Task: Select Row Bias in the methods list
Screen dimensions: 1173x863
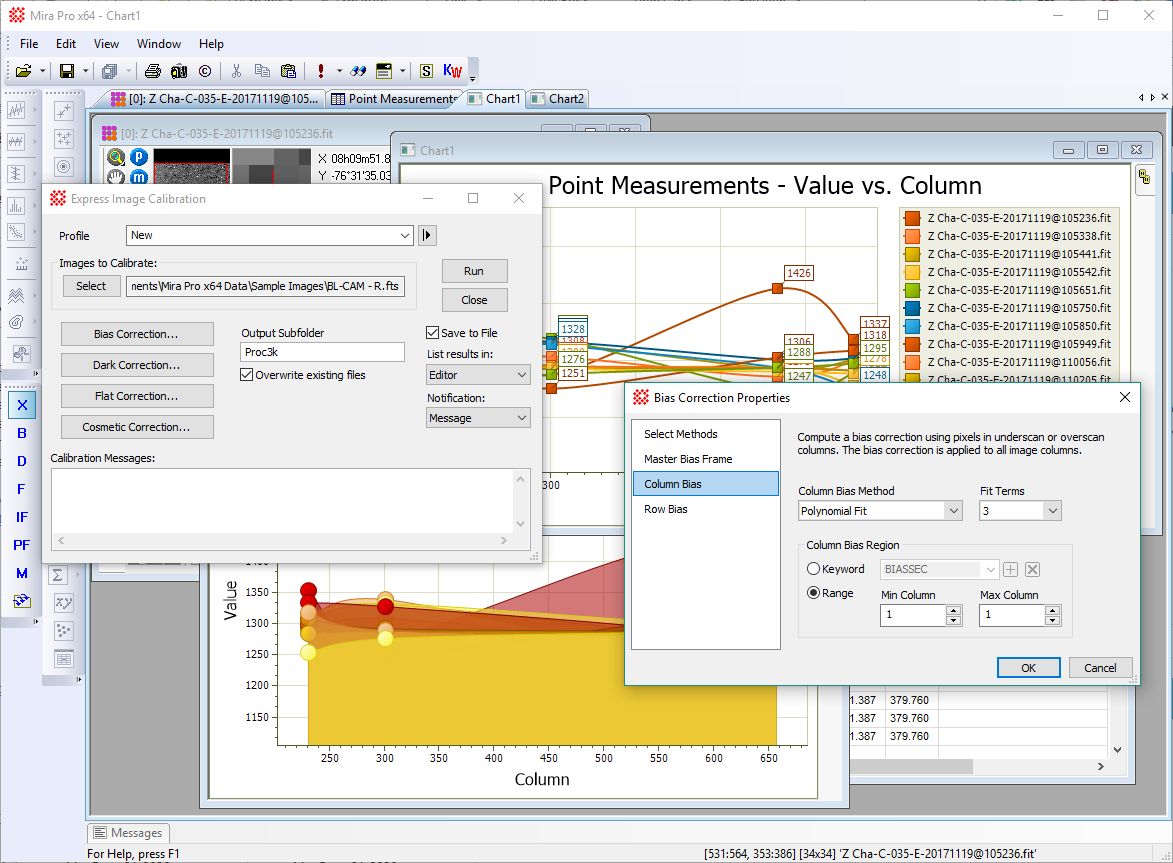Action: click(665, 509)
